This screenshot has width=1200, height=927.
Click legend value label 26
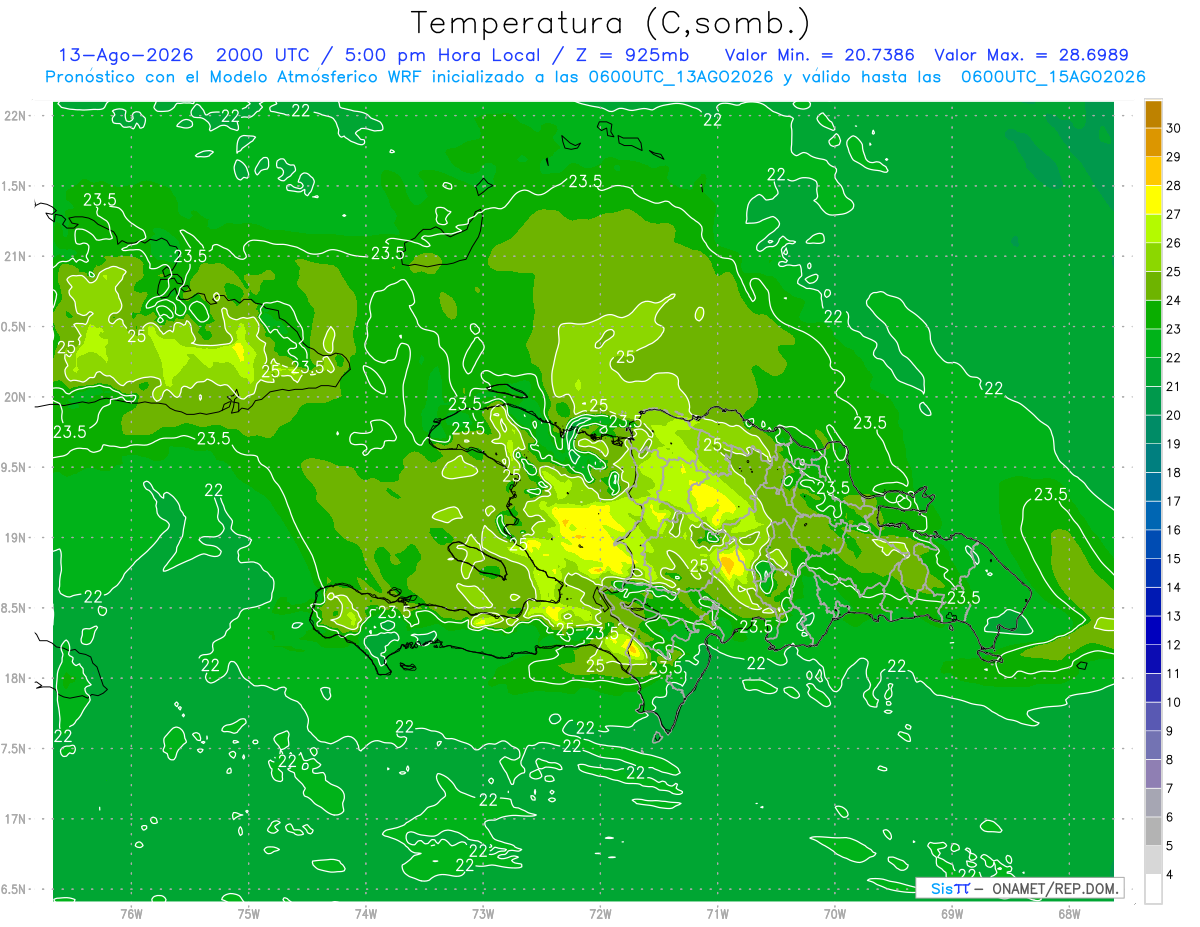[1173, 243]
